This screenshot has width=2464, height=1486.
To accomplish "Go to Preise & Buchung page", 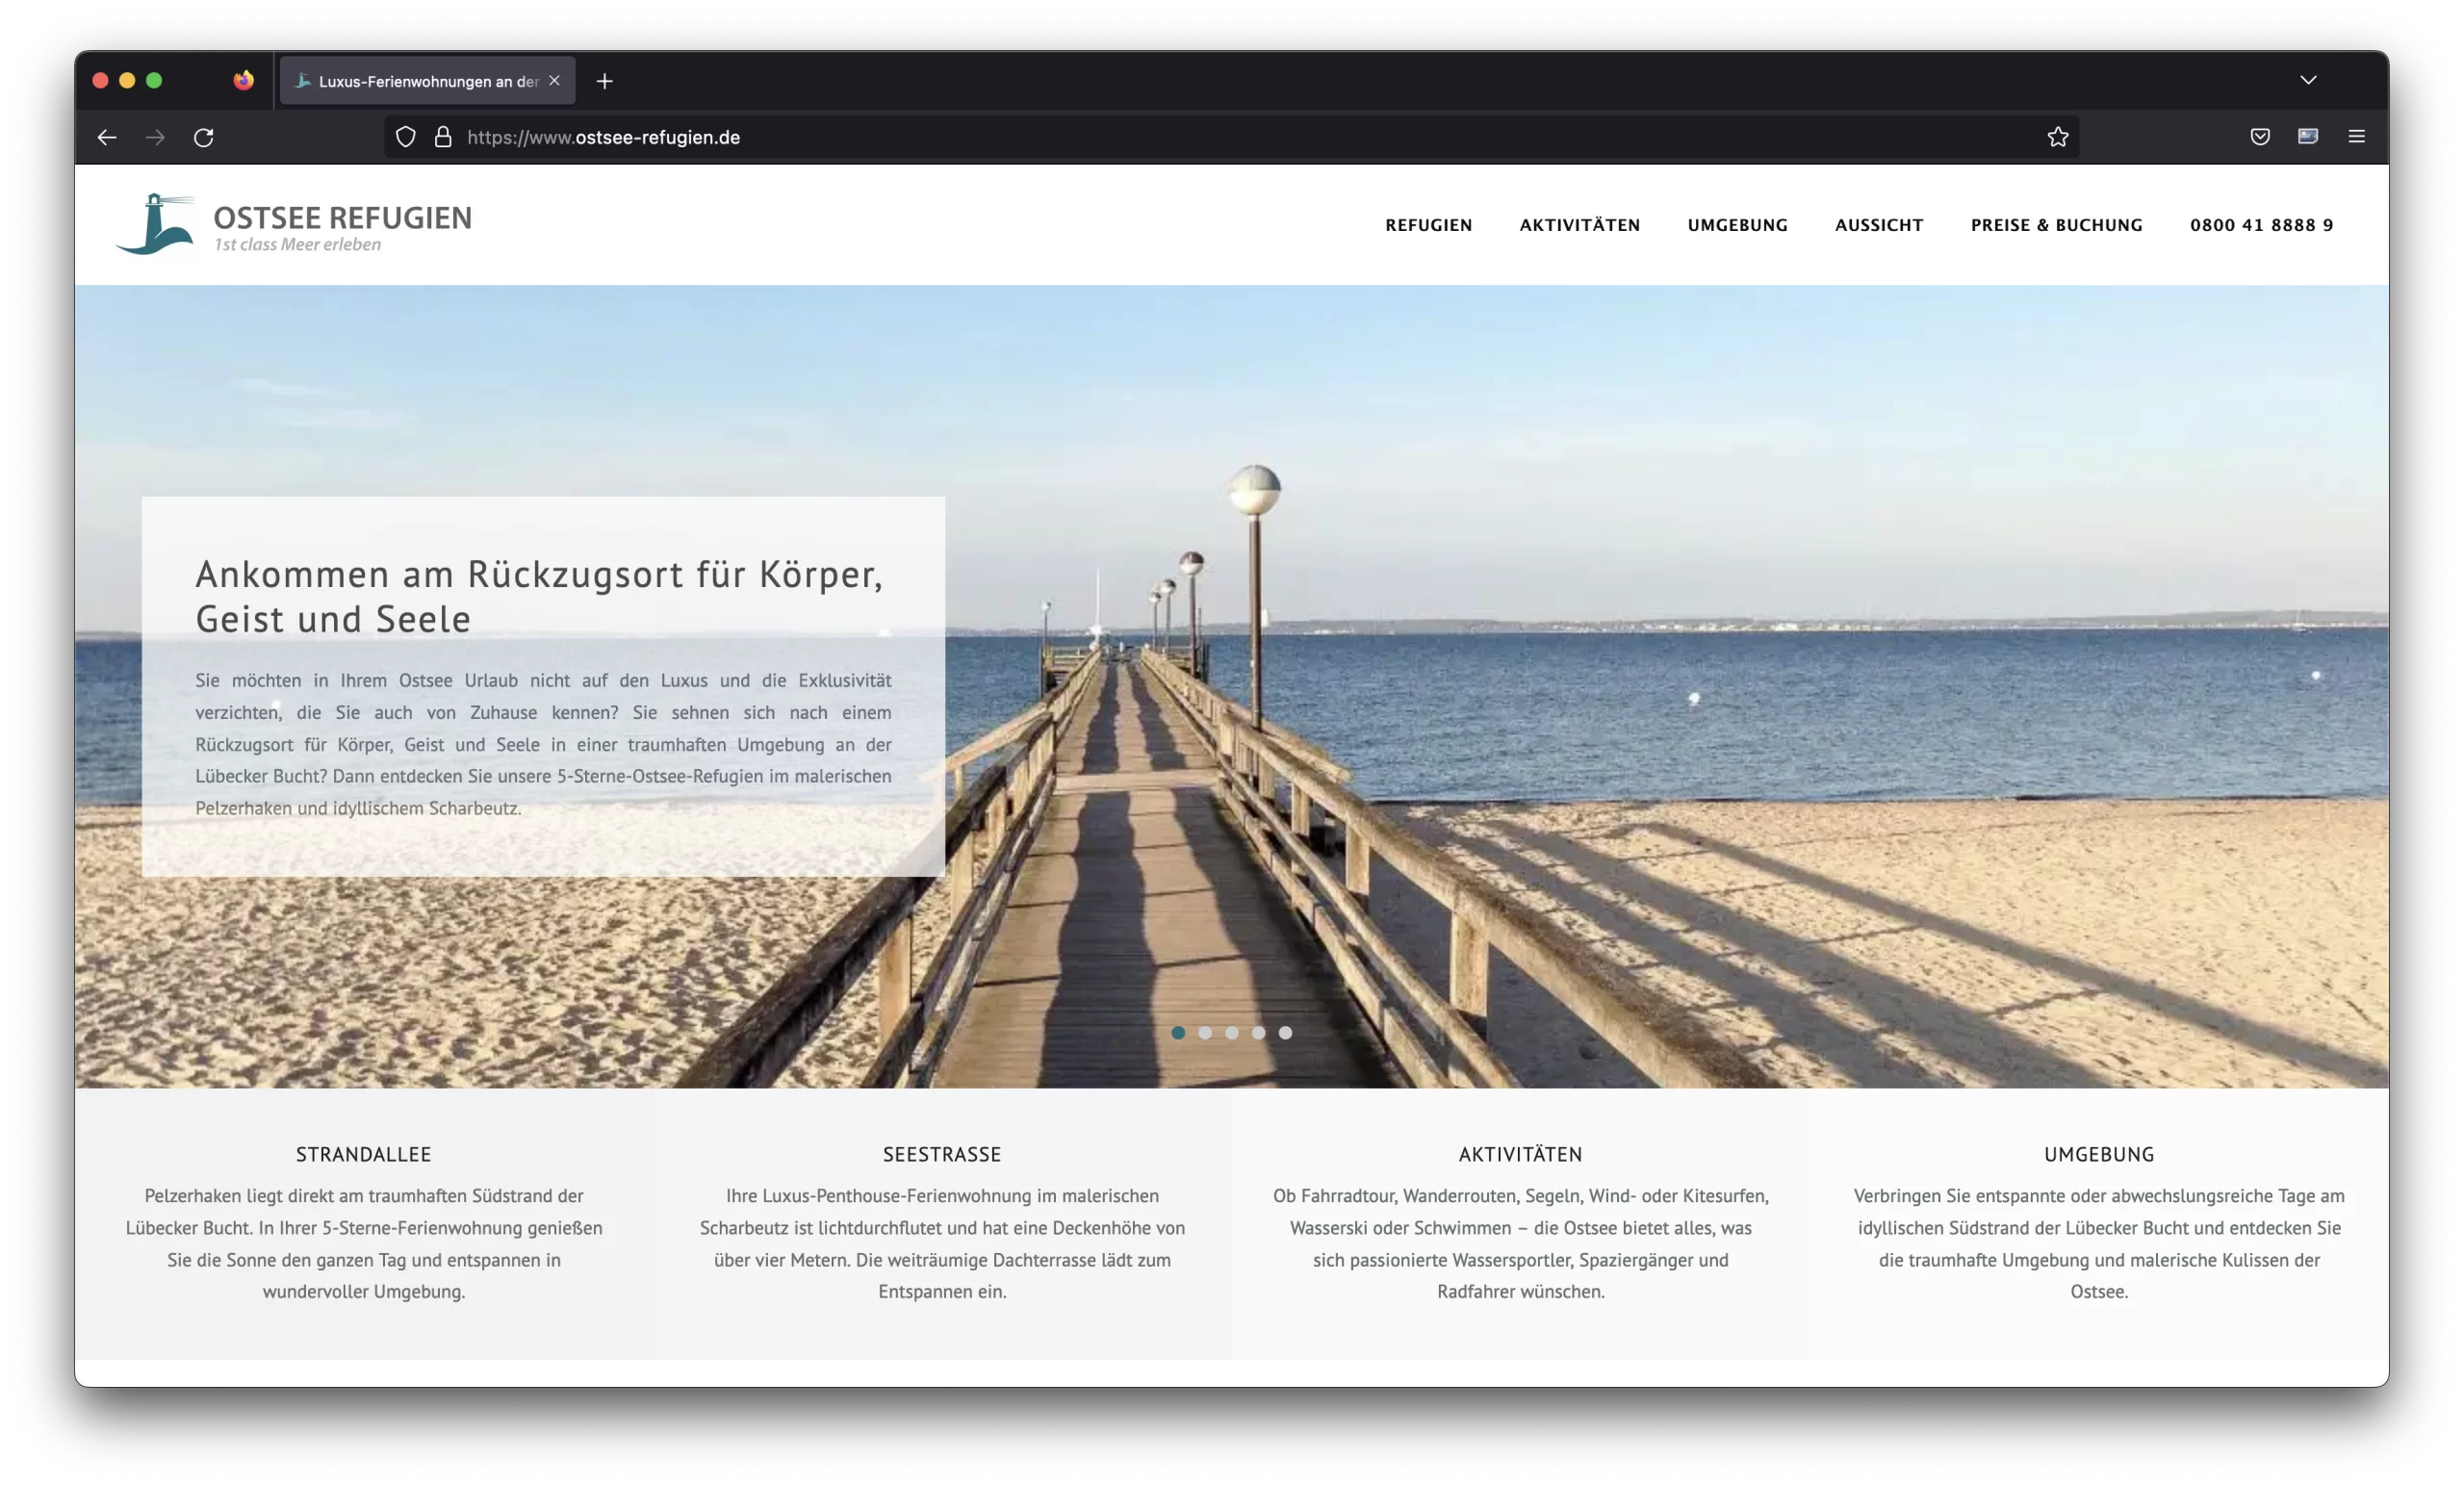I will point(2056,225).
